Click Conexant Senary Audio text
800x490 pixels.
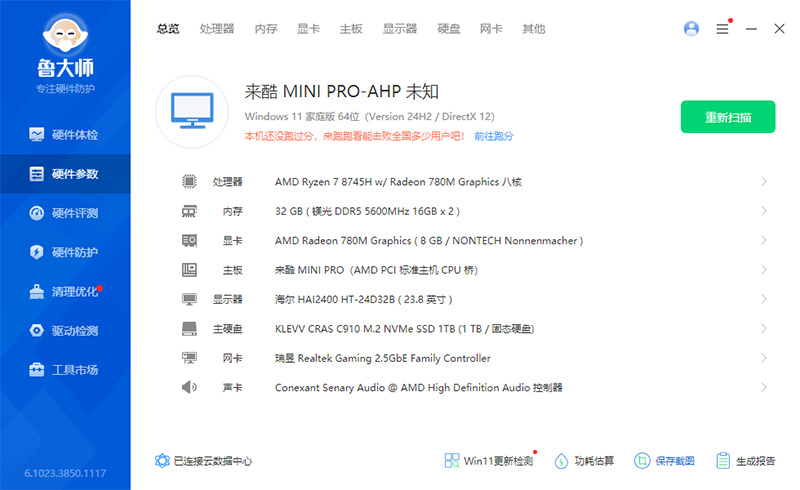coord(418,388)
